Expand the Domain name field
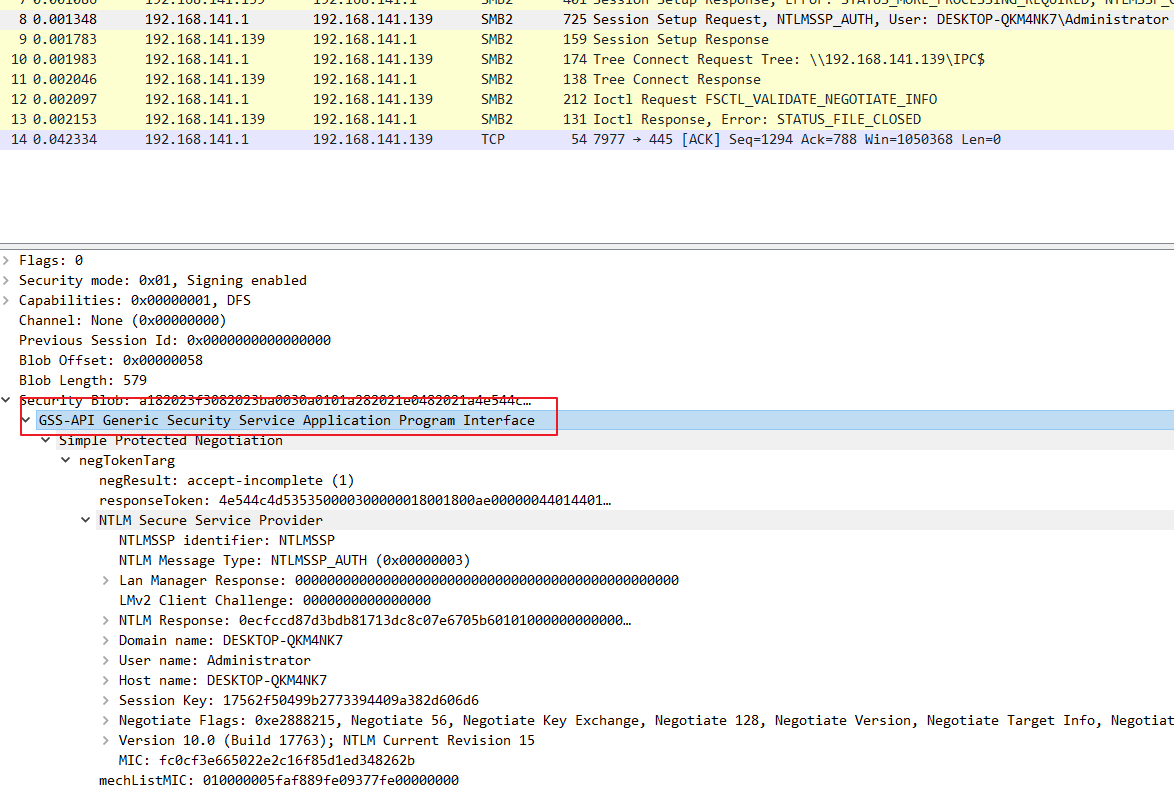The width and height of the screenshot is (1174, 789). pos(106,640)
